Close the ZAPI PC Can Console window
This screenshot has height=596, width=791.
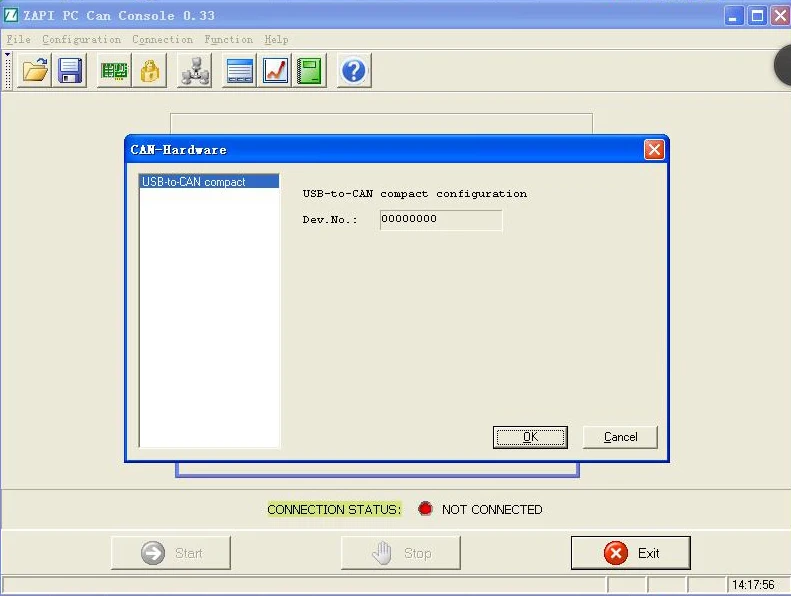coord(779,16)
